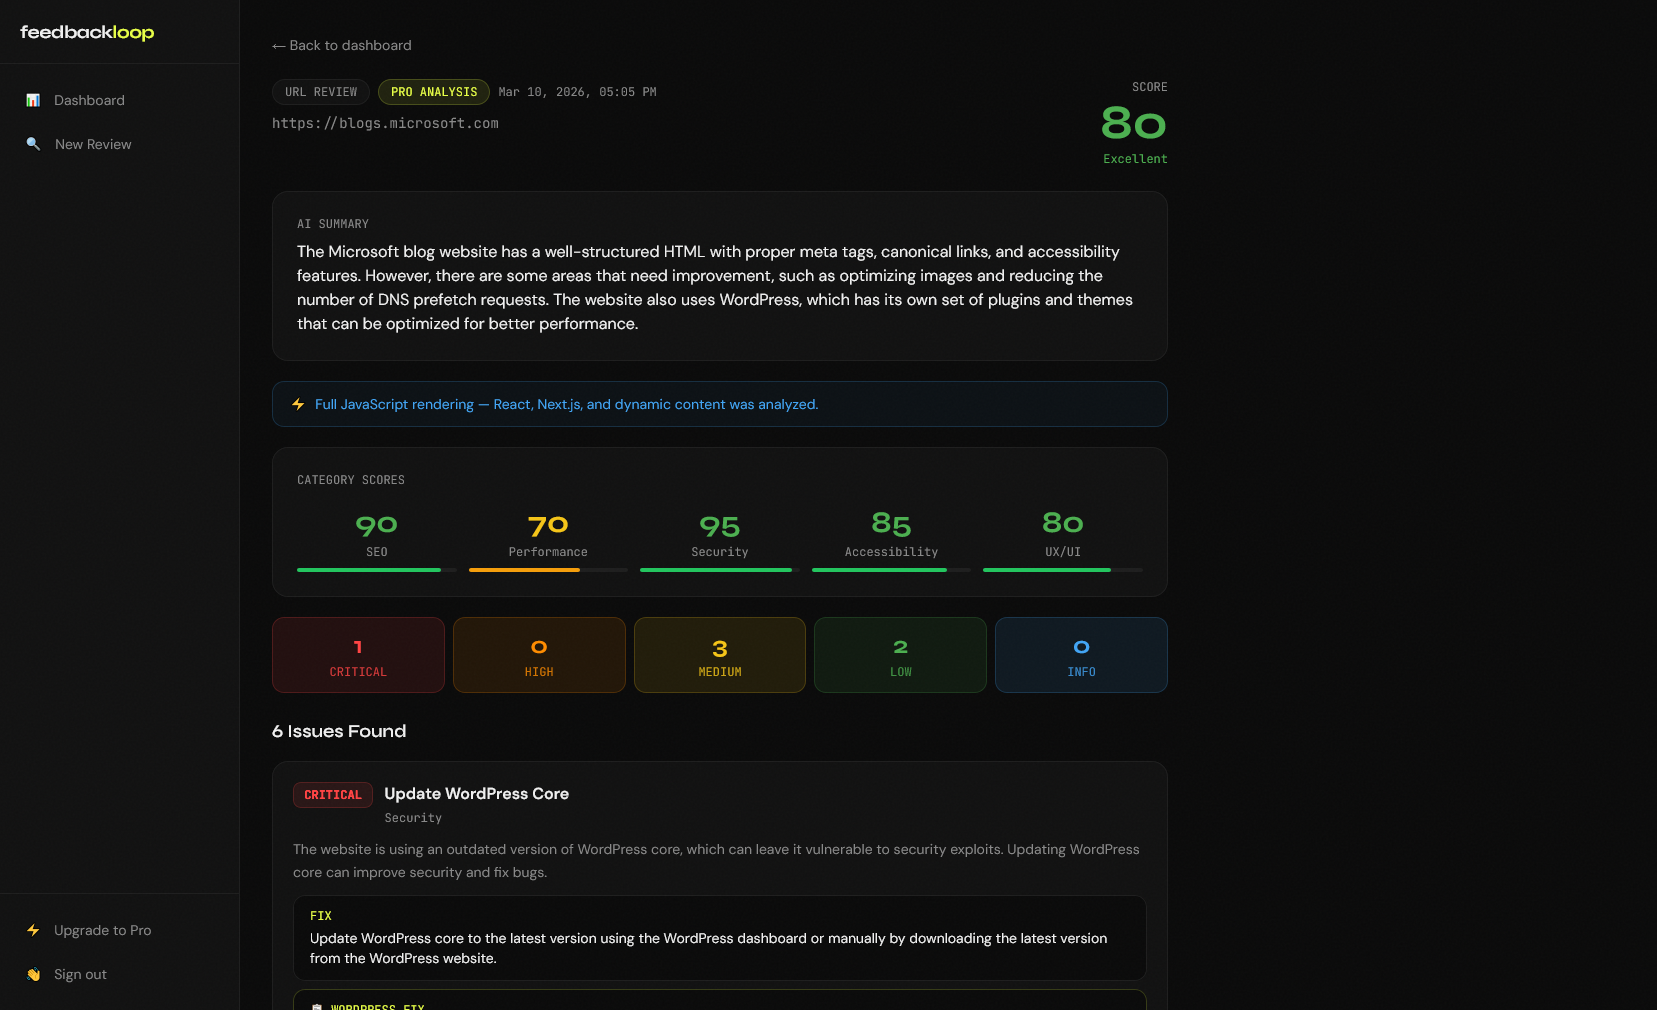1657x1010 pixels.
Task: Click the 6 Issues Found heading
Action: click(x=339, y=731)
